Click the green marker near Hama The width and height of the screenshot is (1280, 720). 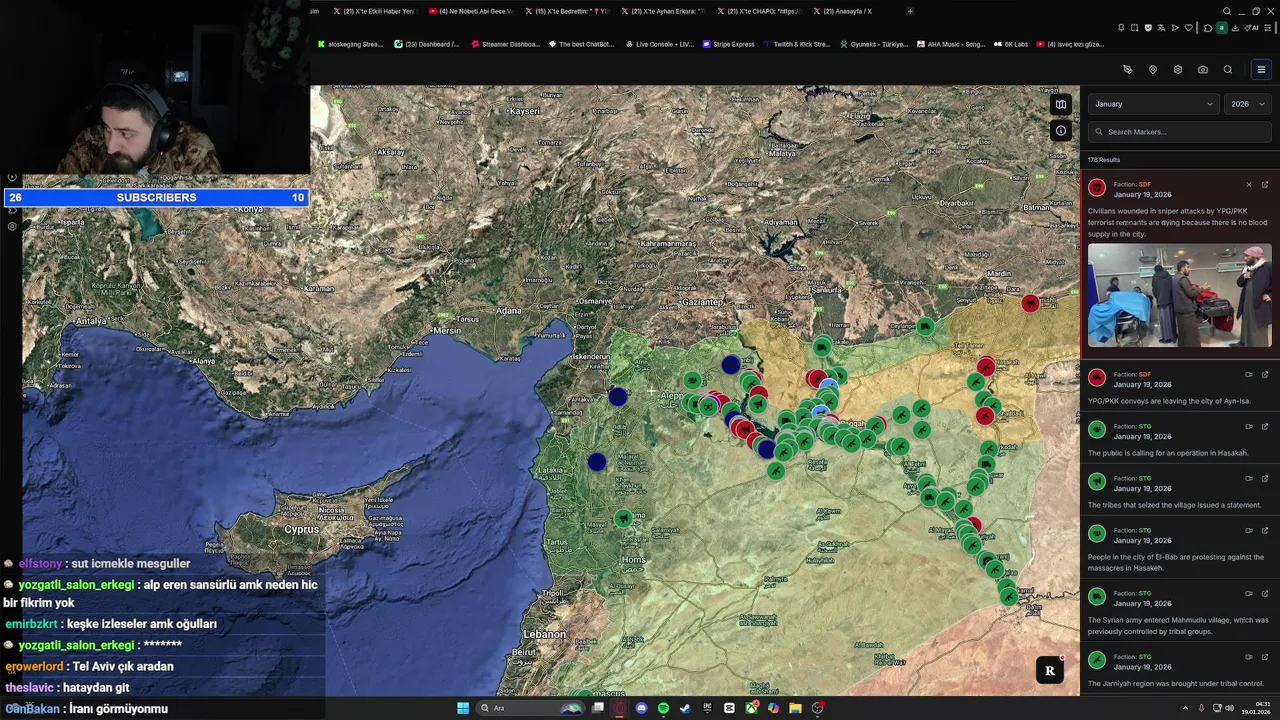(624, 518)
